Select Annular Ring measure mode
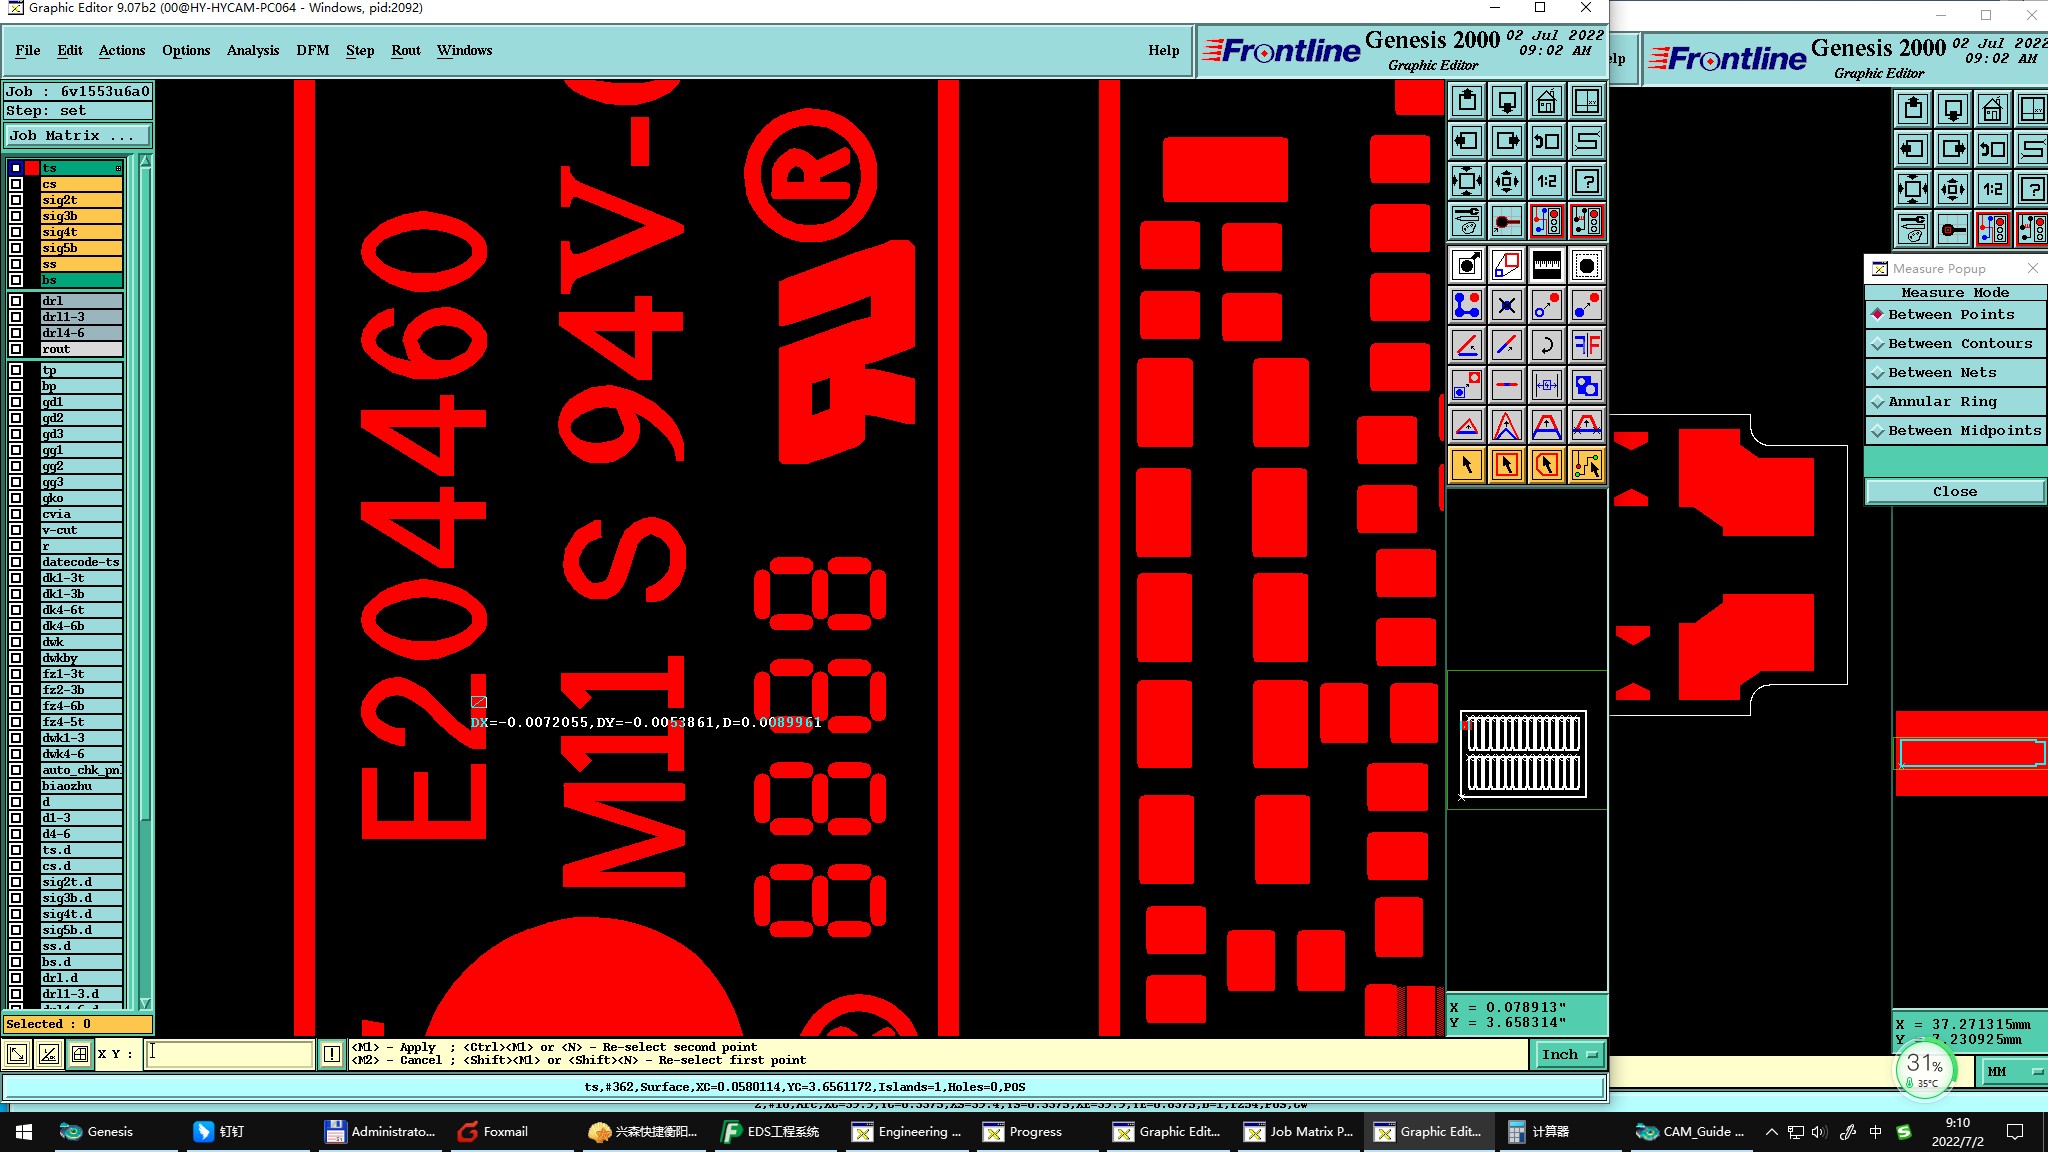 (x=1955, y=401)
